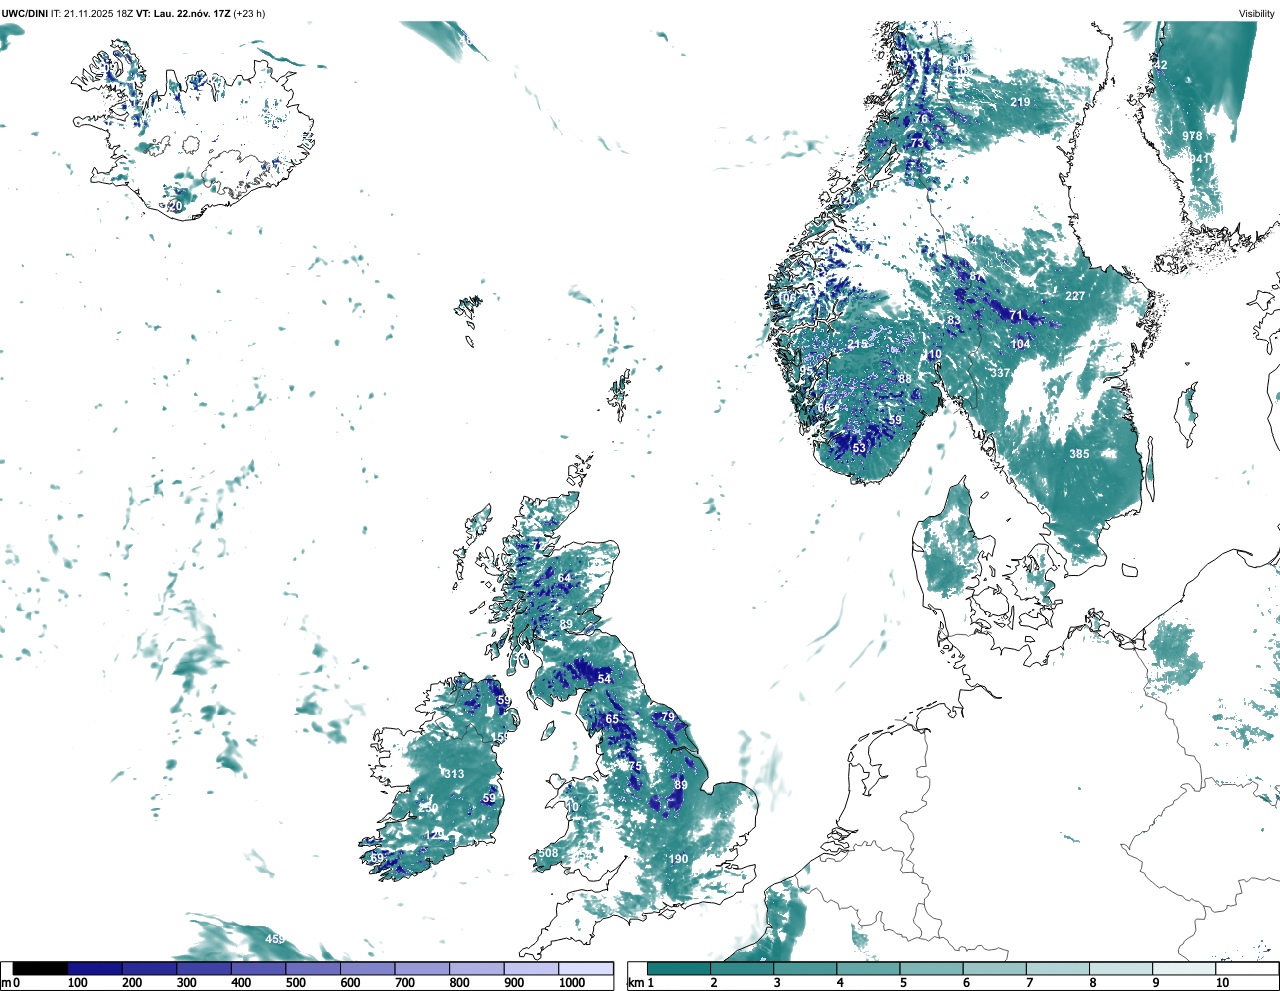
Task: Click the value '88' in southern Norway
Action: pyautogui.click(x=905, y=379)
